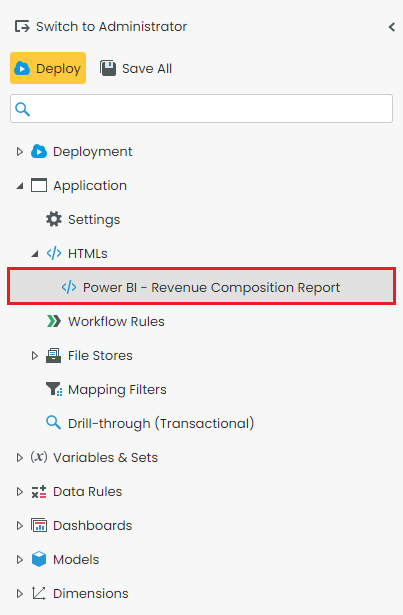403x615 pixels.
Task: Open the Drill-through (Transactional) item
Action: coord(161,423)
